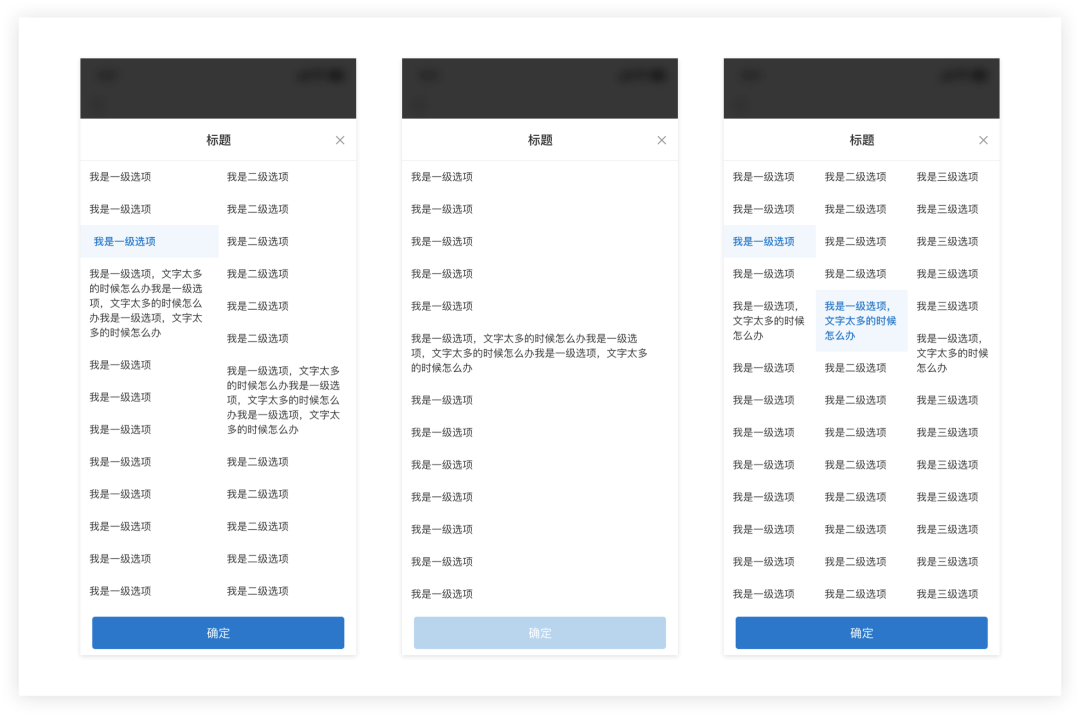Close the right panel with its X icon

pyautogui.click(x=983, y=140)
